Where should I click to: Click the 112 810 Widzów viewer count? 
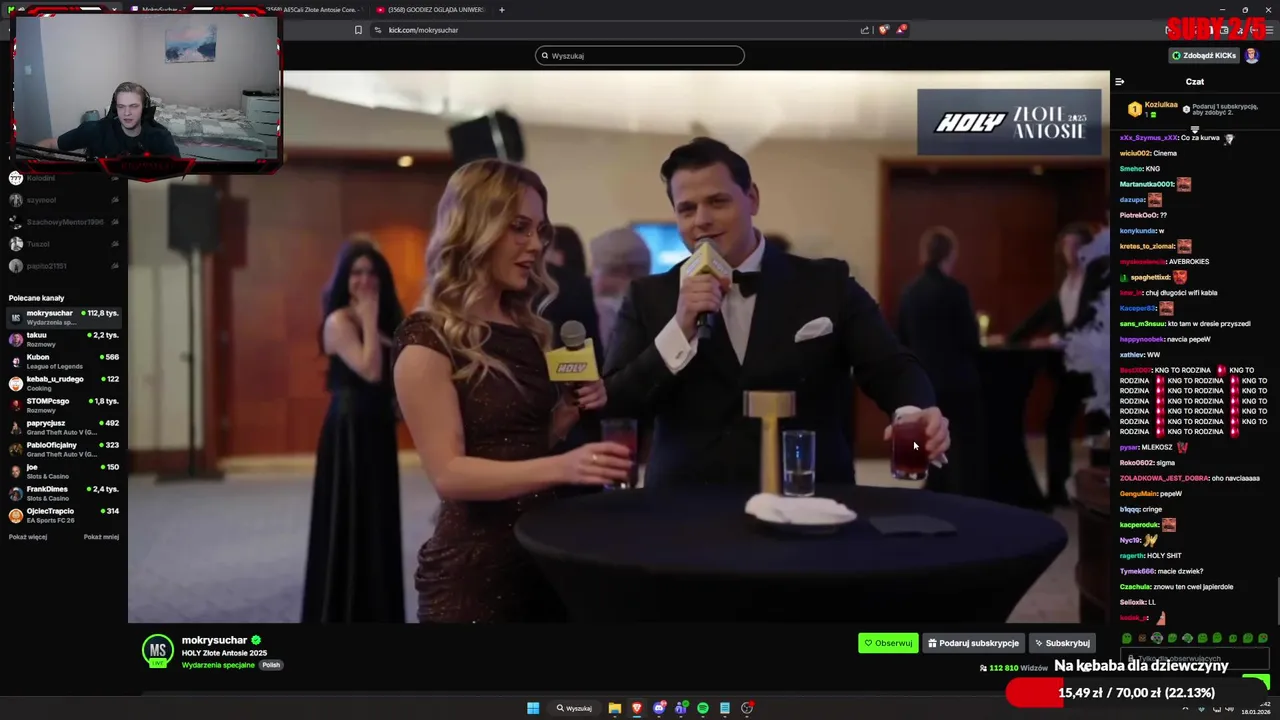tap(1014, 668)
